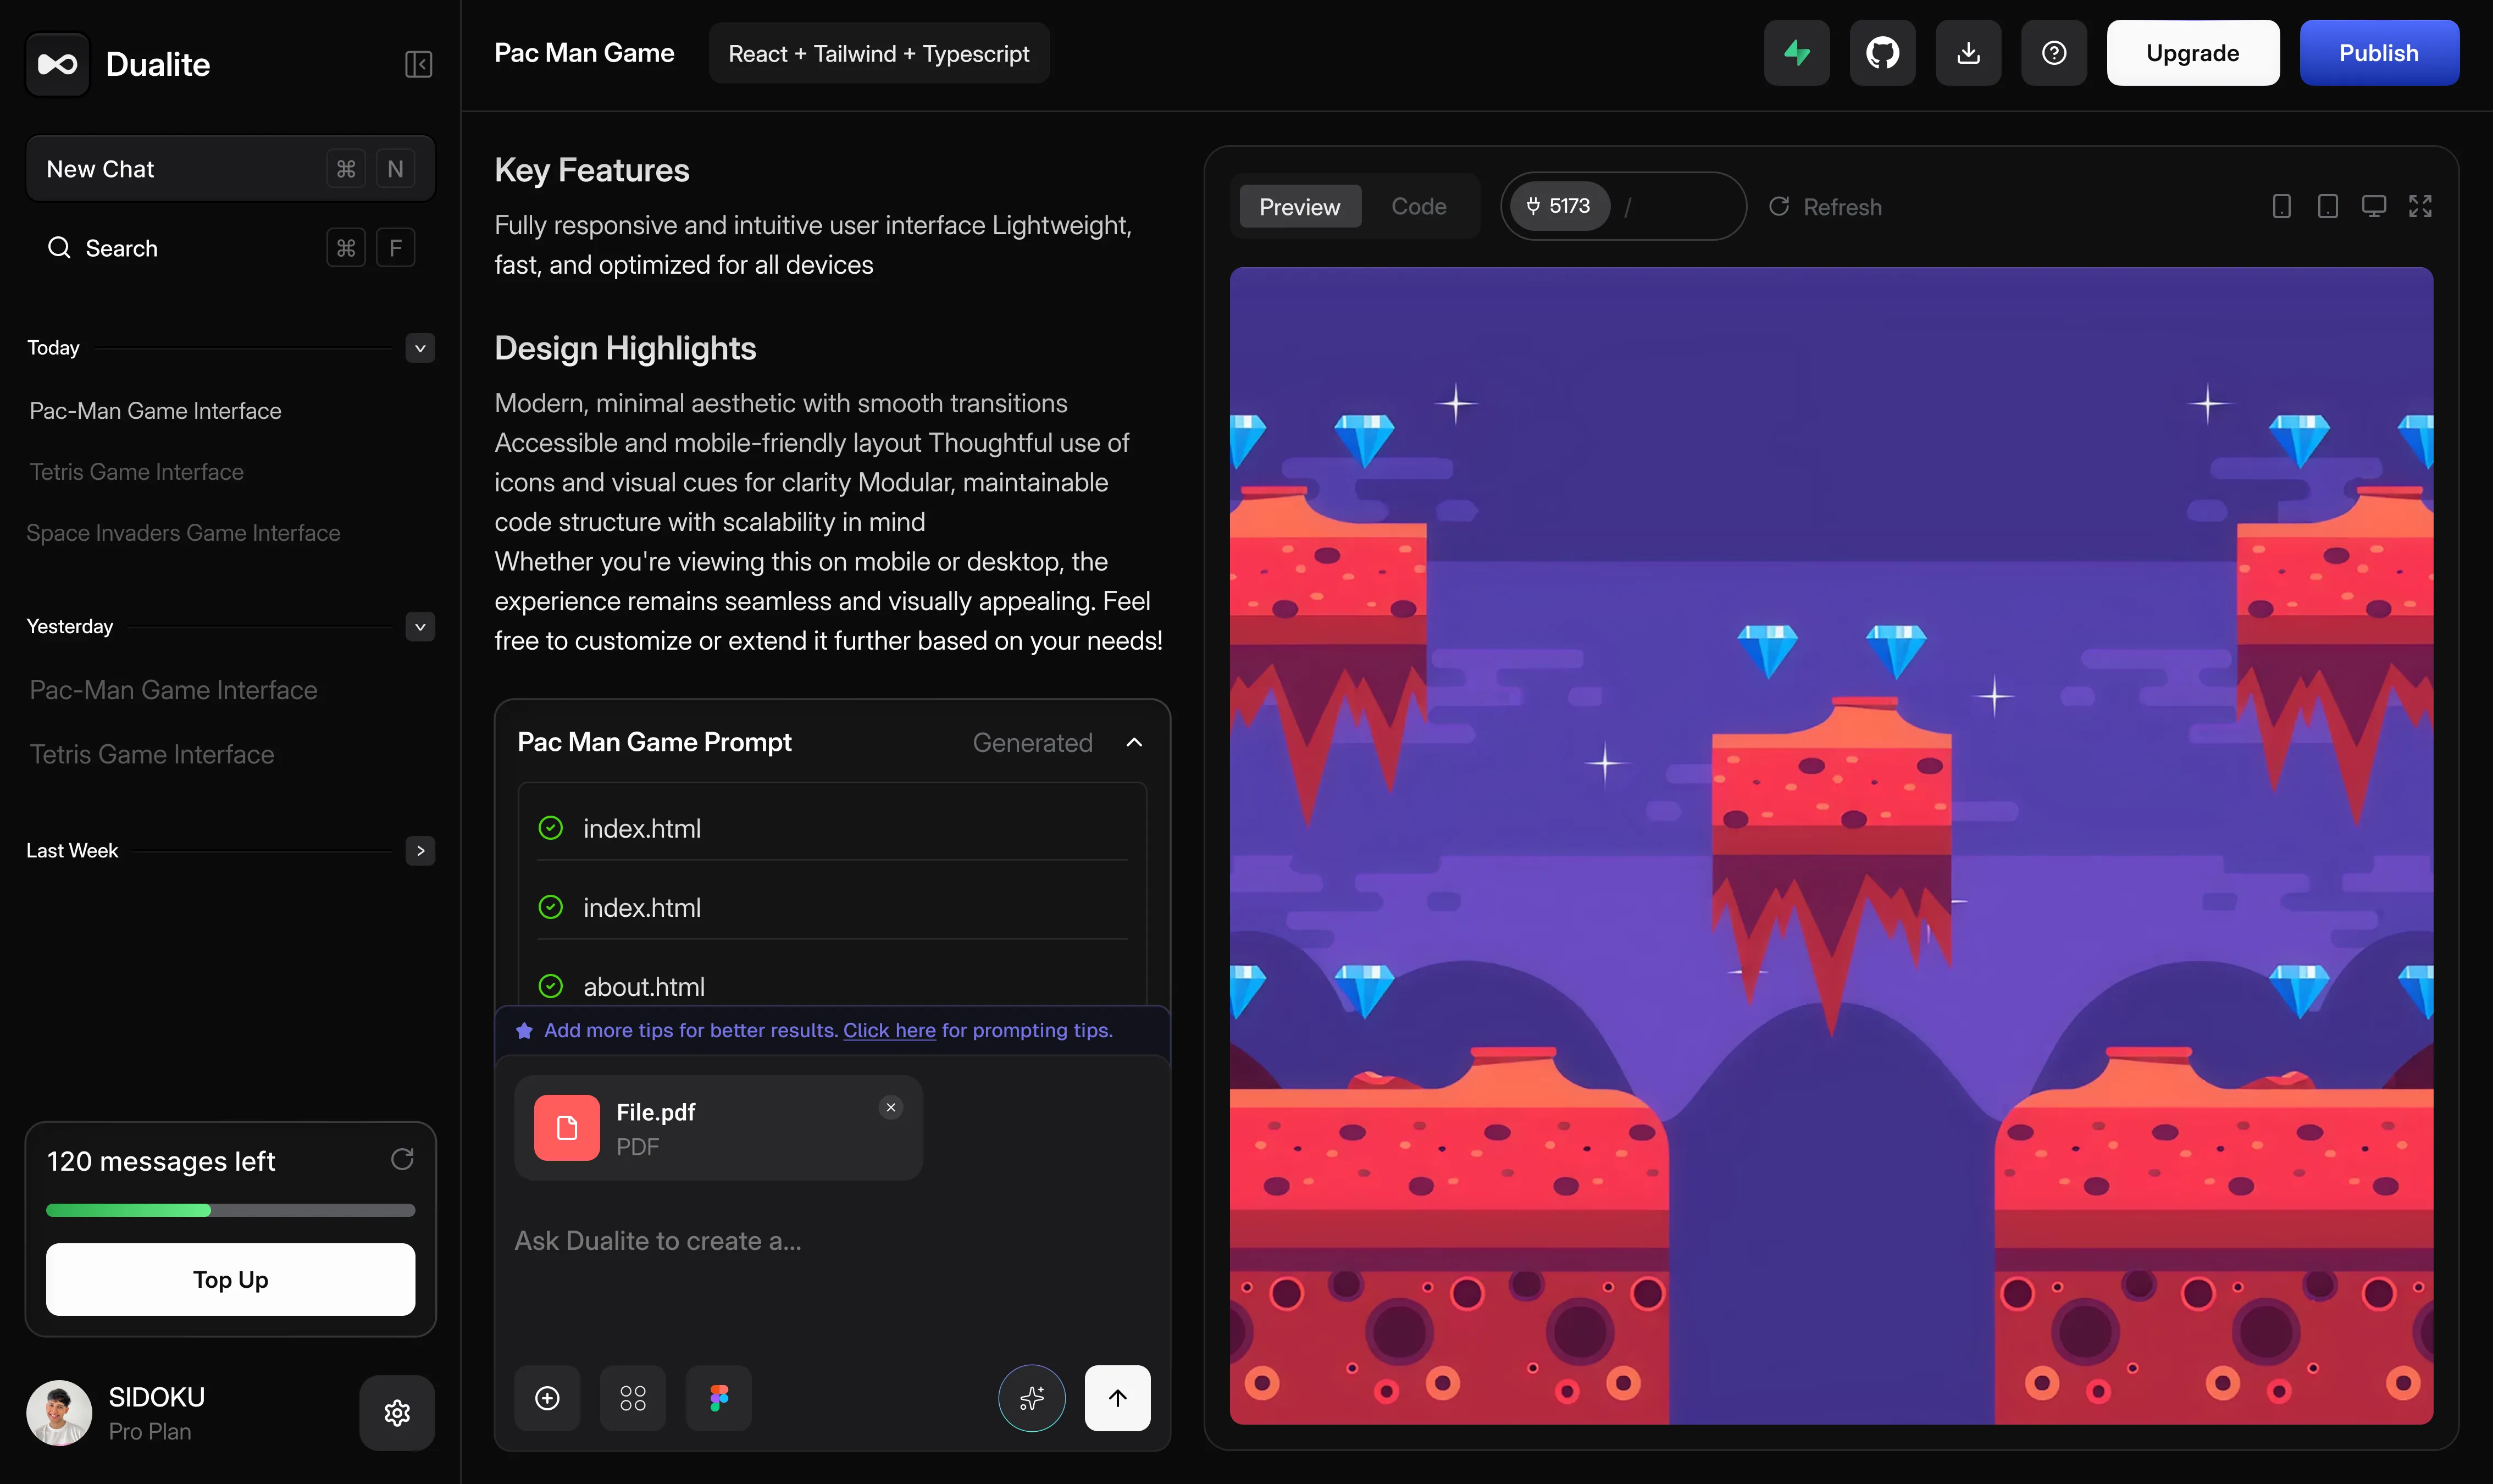Click the green lightning bolt icon
Image resolution: width=2493 pixels, height=1484 pixels.
pyautogui.click(x=1796, y=53)
